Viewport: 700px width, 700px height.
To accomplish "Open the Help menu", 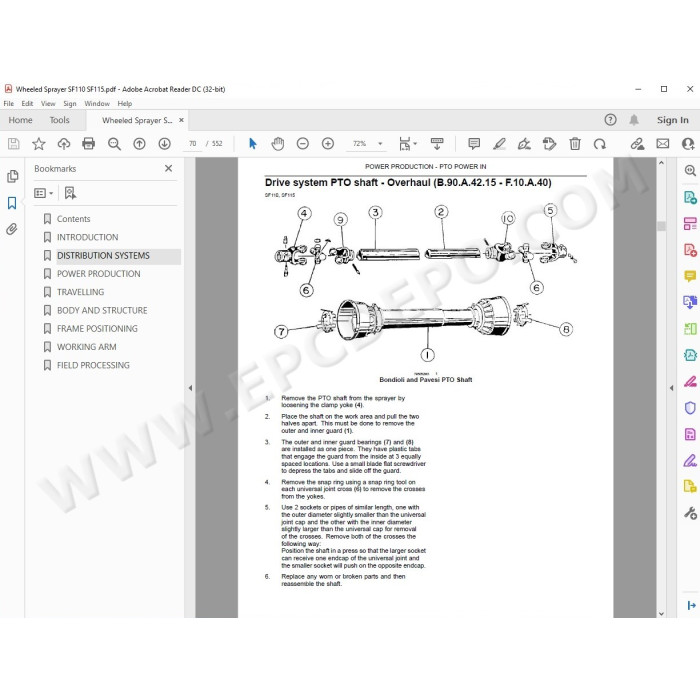I will pyautogui.click(x=125, y=104).
